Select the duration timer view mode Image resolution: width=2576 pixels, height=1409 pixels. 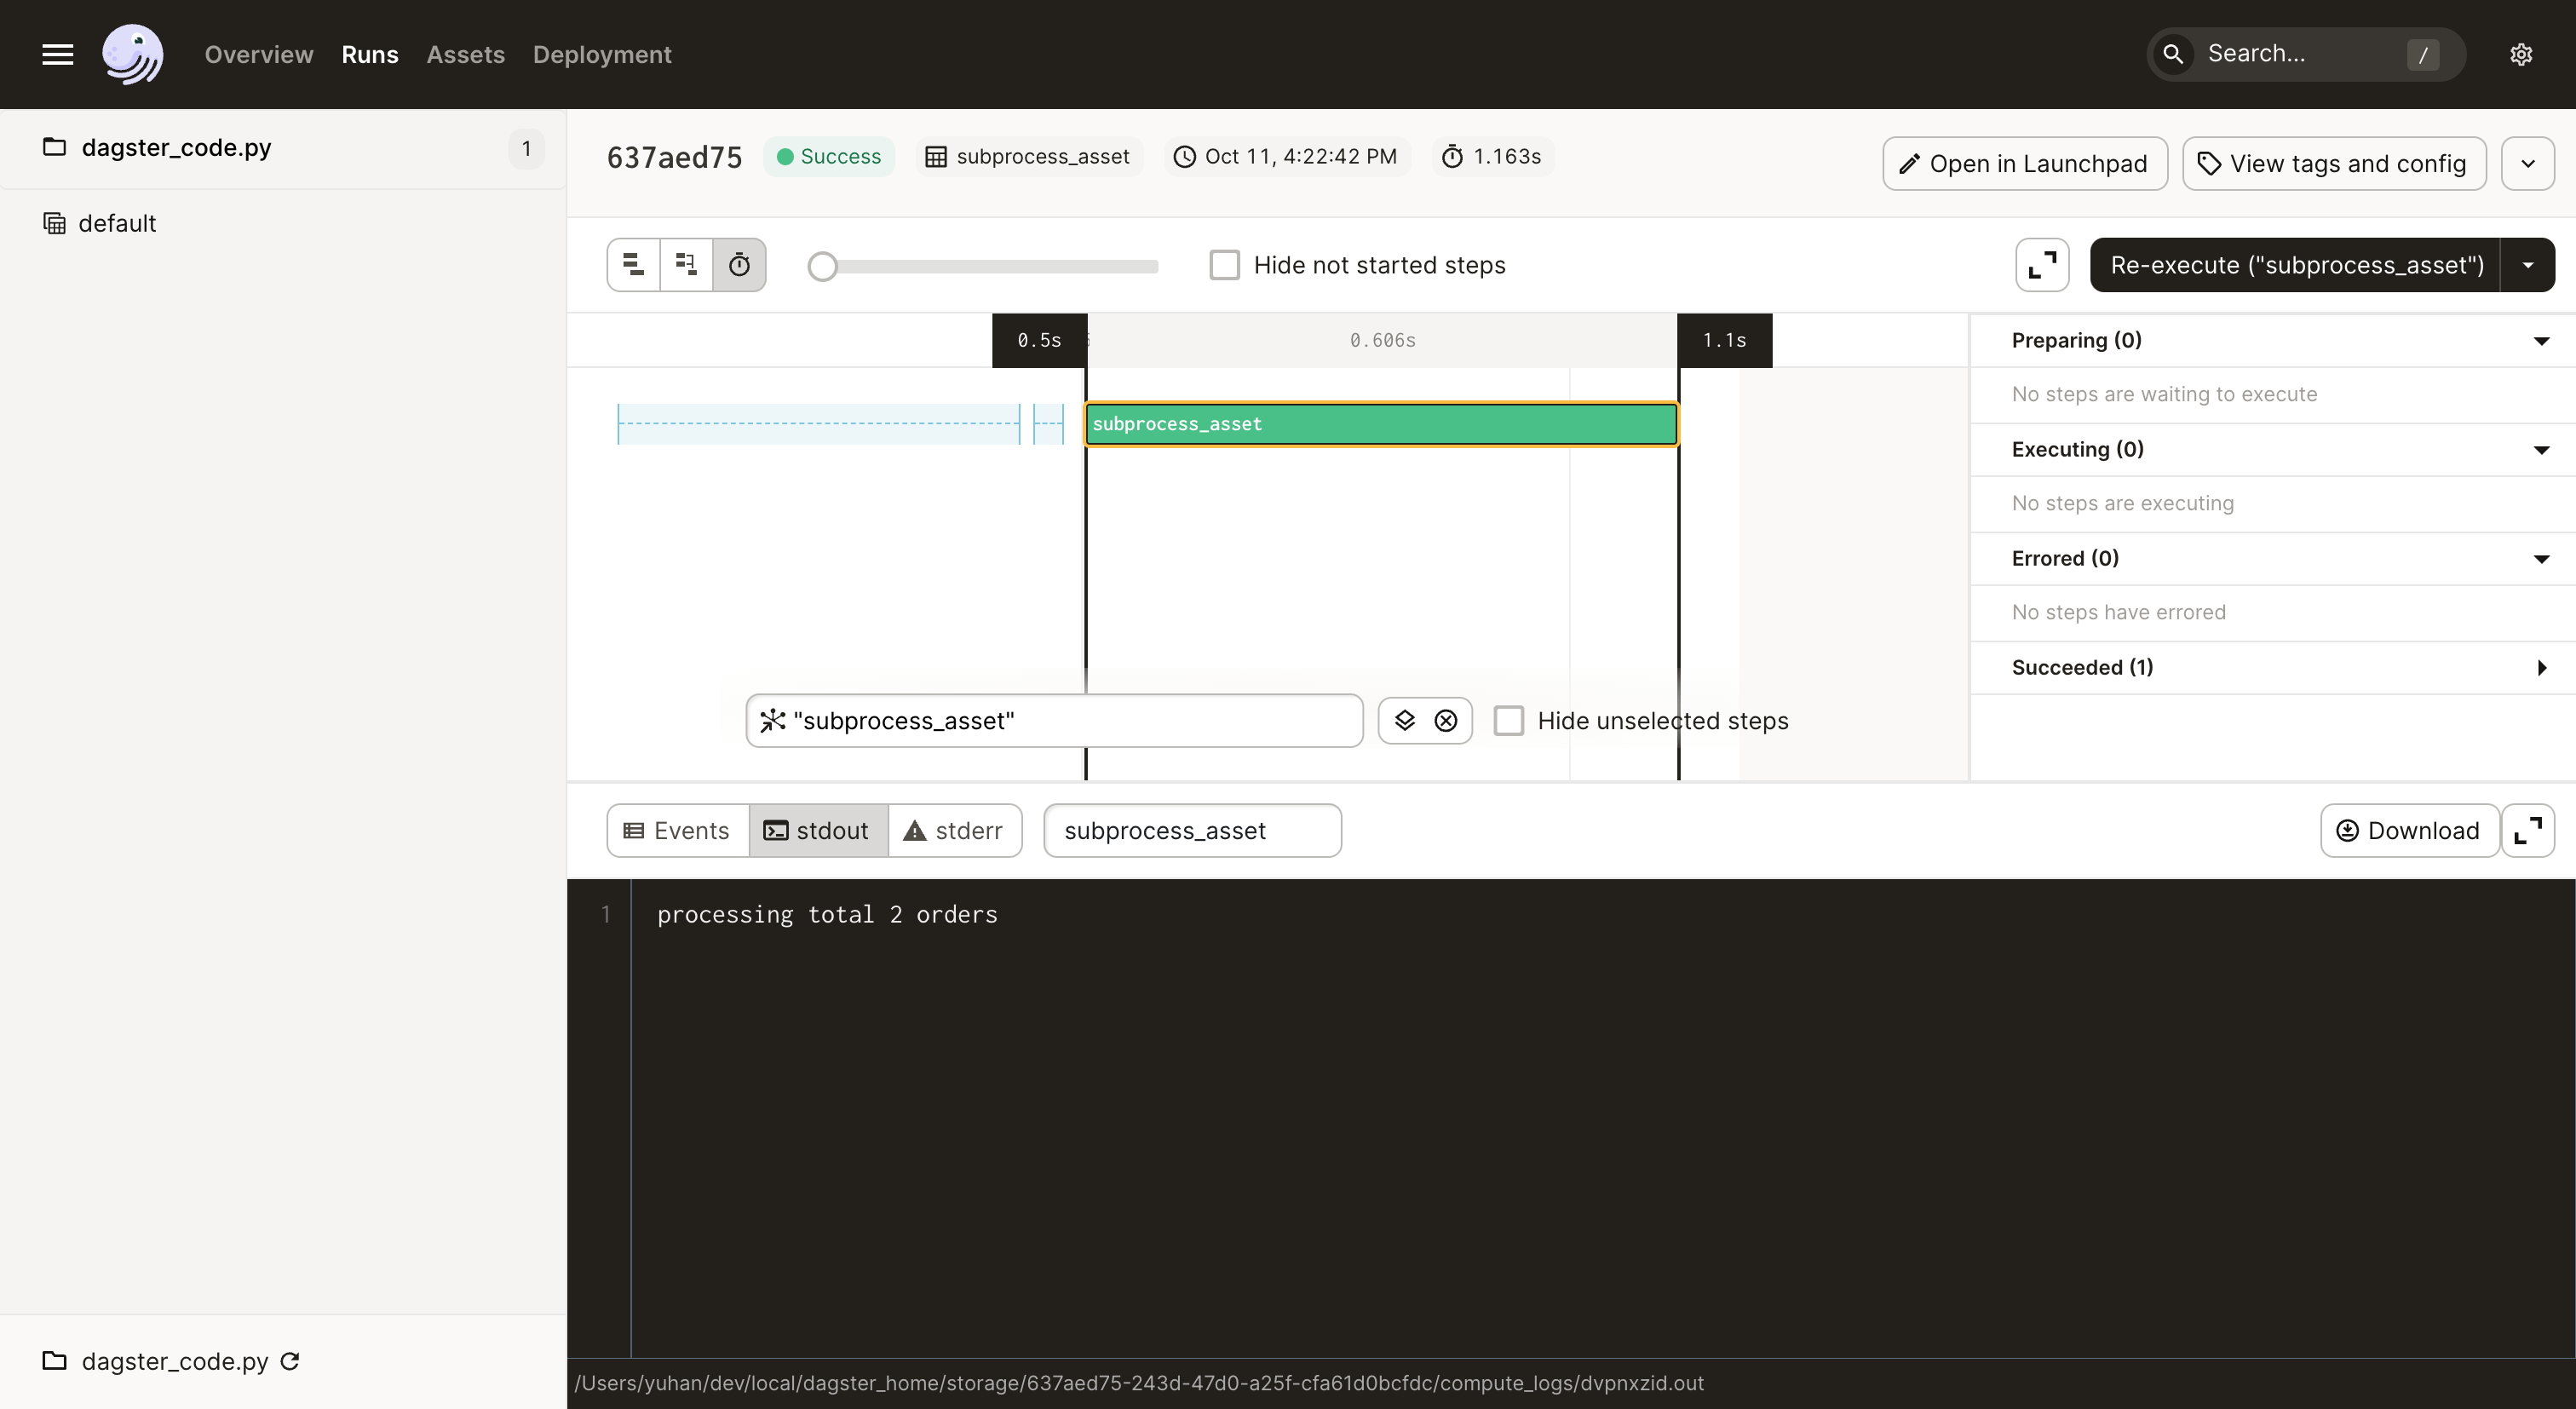click(x=739, y=264)
